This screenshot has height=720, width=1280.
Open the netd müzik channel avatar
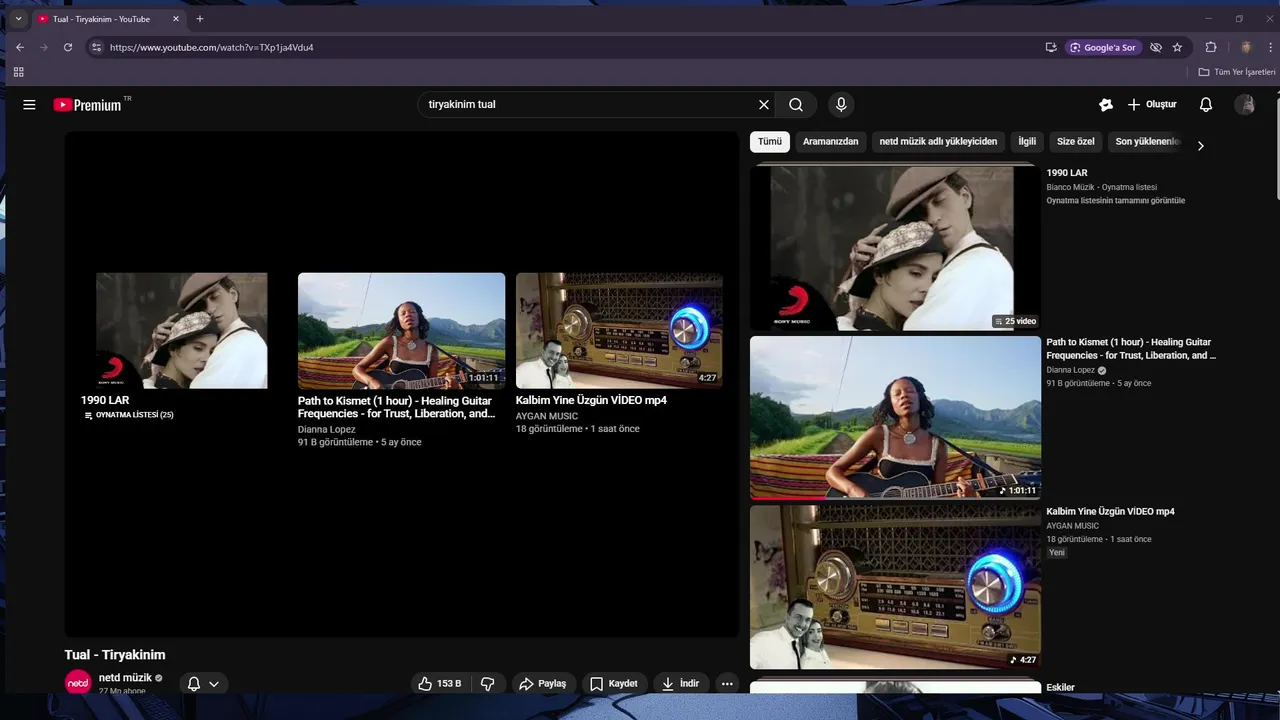78,683
